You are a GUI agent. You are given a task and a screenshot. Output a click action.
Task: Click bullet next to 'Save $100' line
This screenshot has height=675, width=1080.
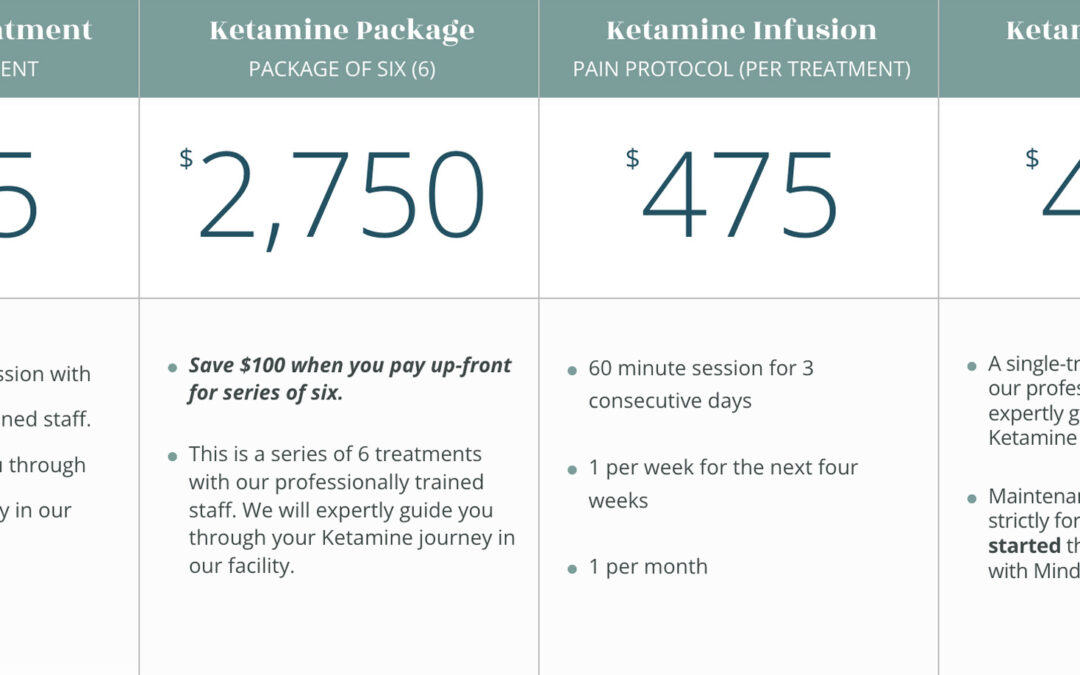(172, 368)
